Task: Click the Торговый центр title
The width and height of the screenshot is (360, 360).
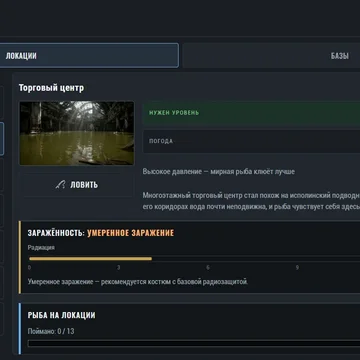Action: [51, 88]
